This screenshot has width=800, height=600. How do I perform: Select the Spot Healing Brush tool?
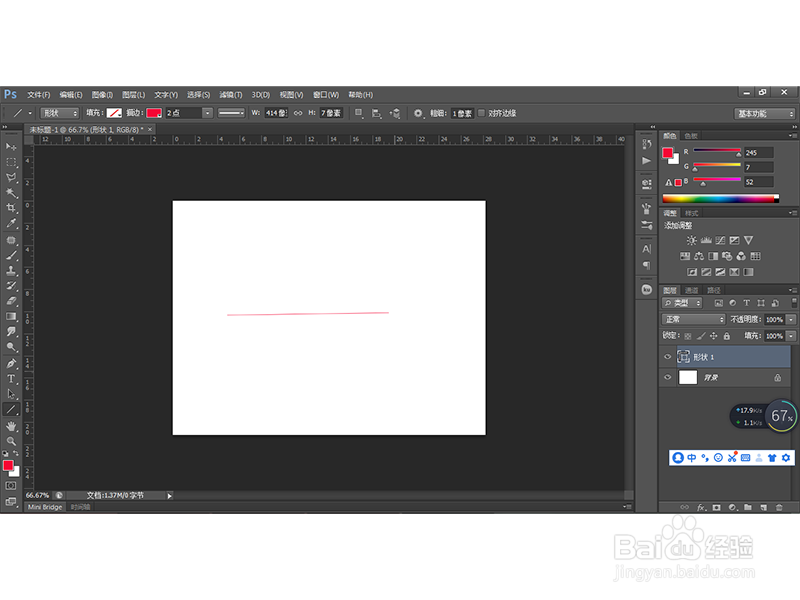(11, 240)
